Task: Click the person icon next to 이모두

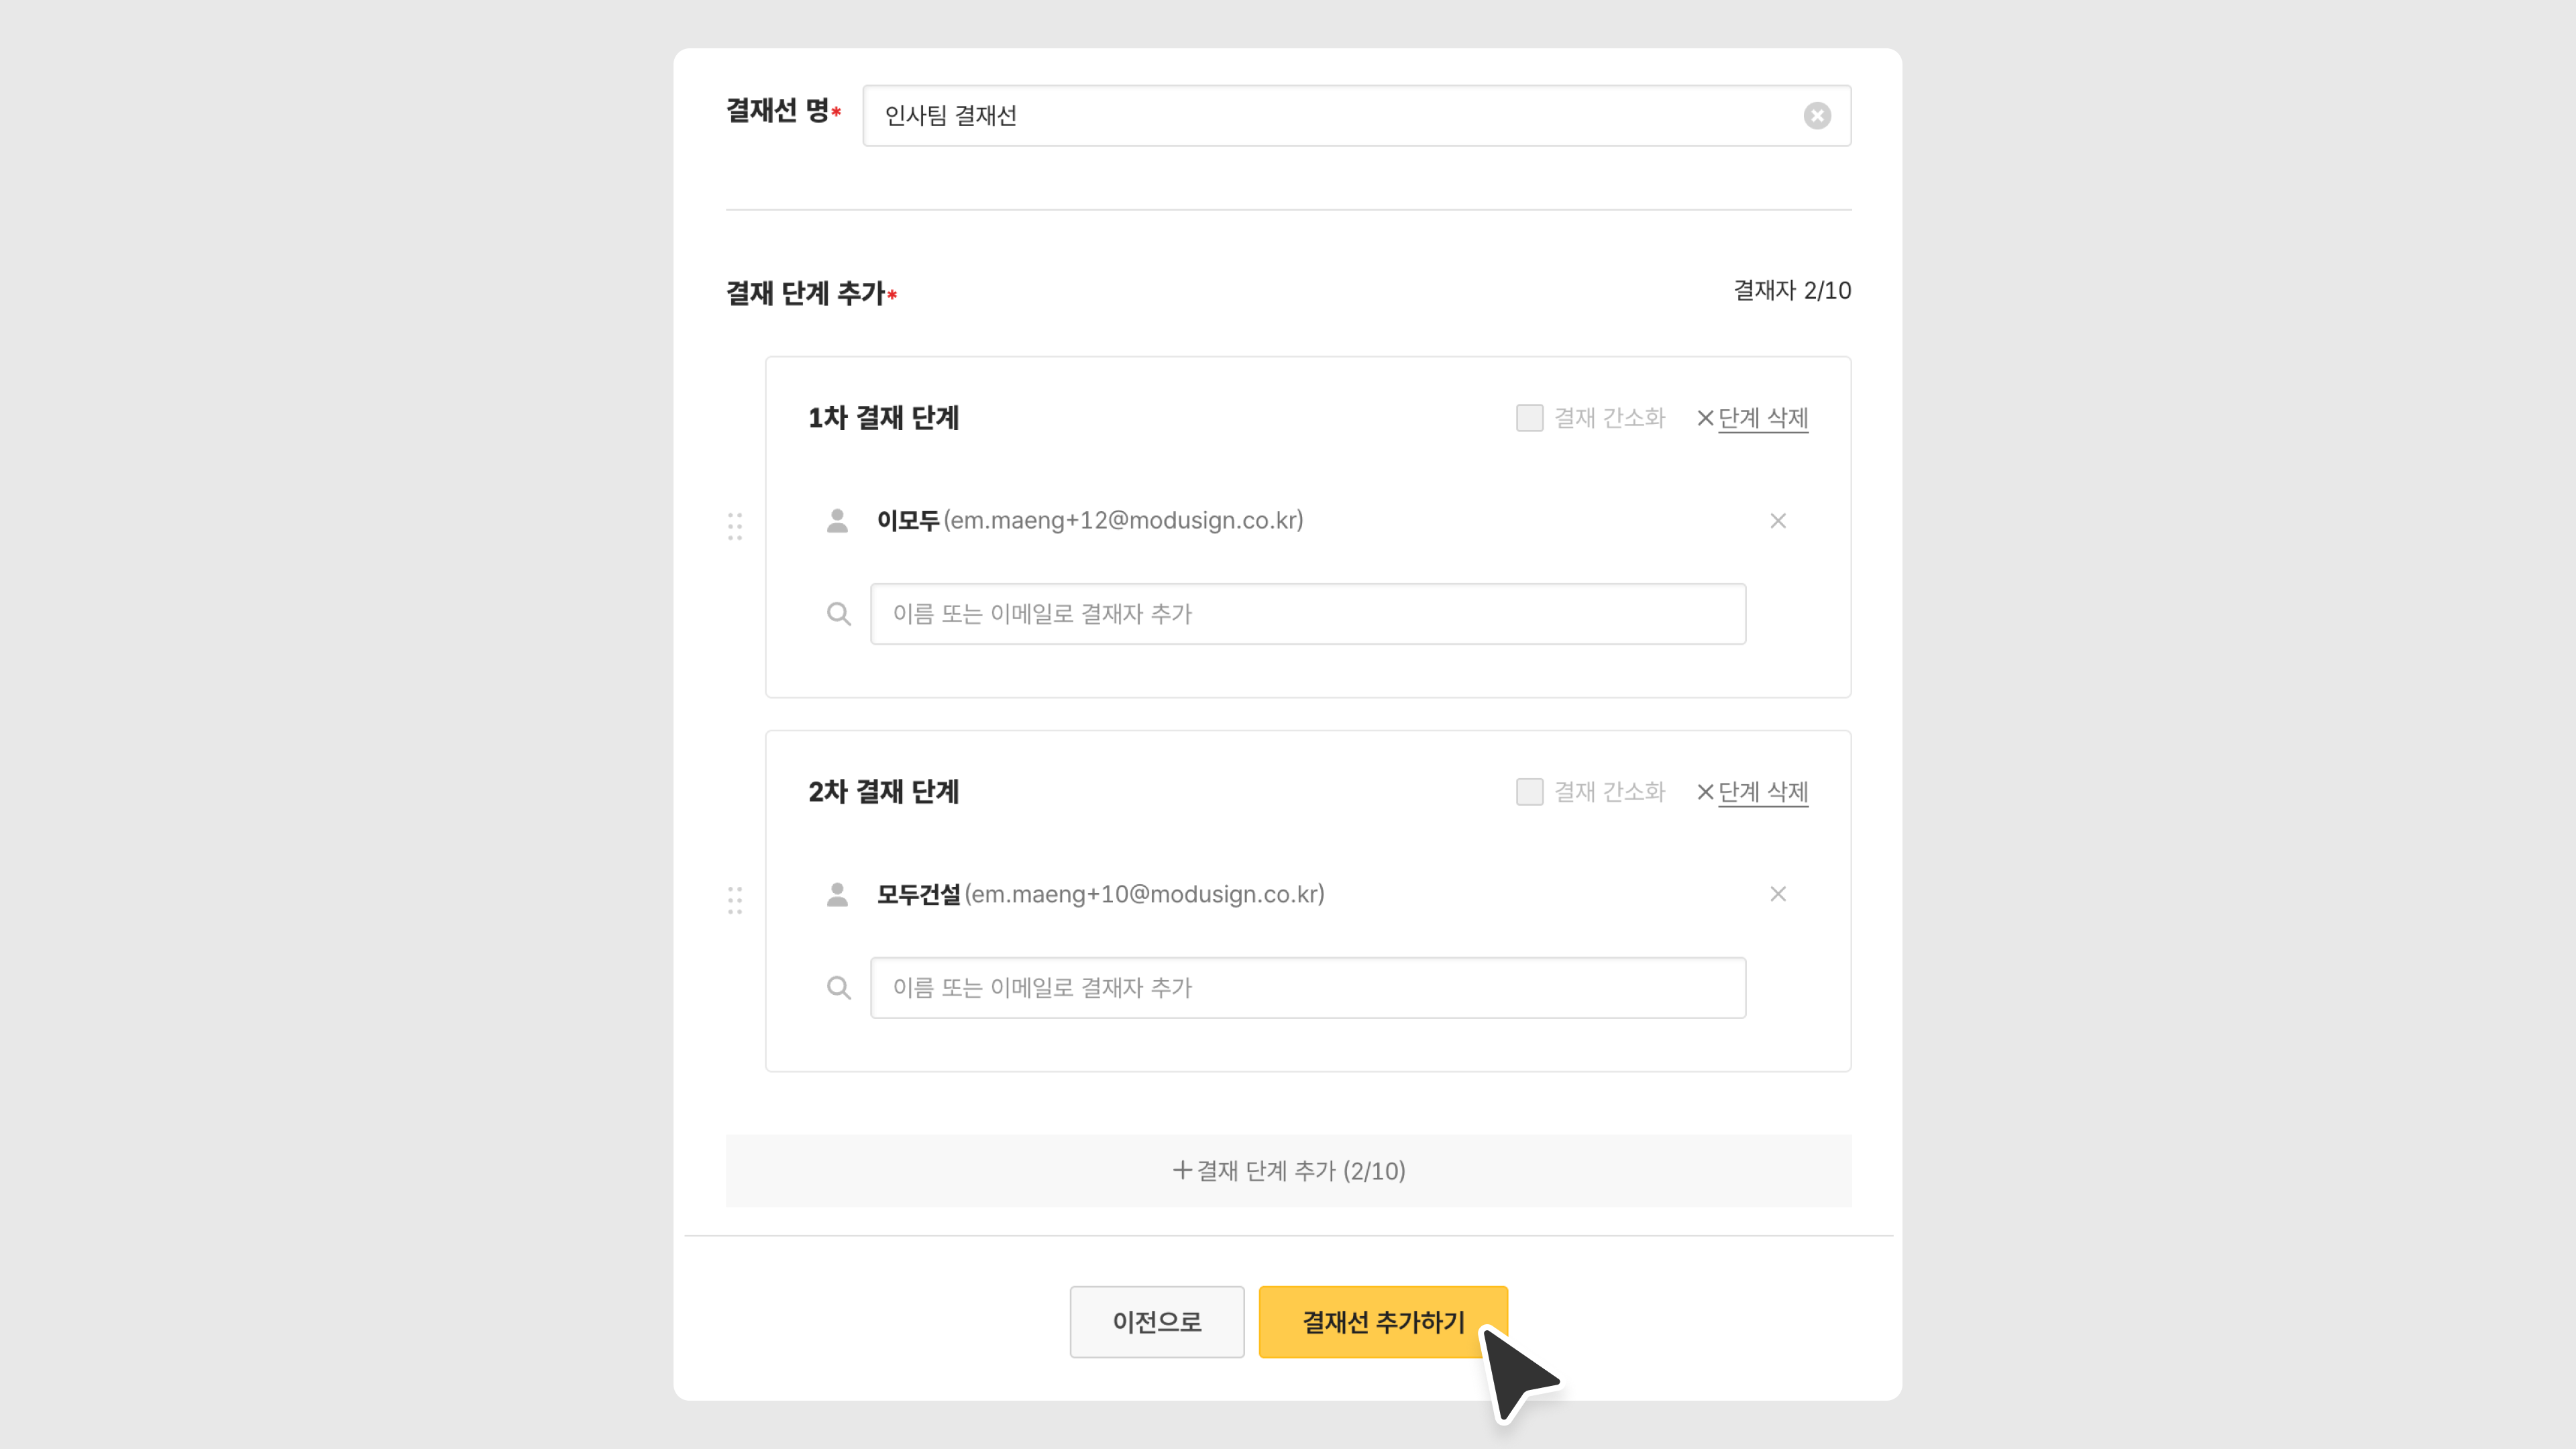Action: pyautogui.click(x=837, y=521)
